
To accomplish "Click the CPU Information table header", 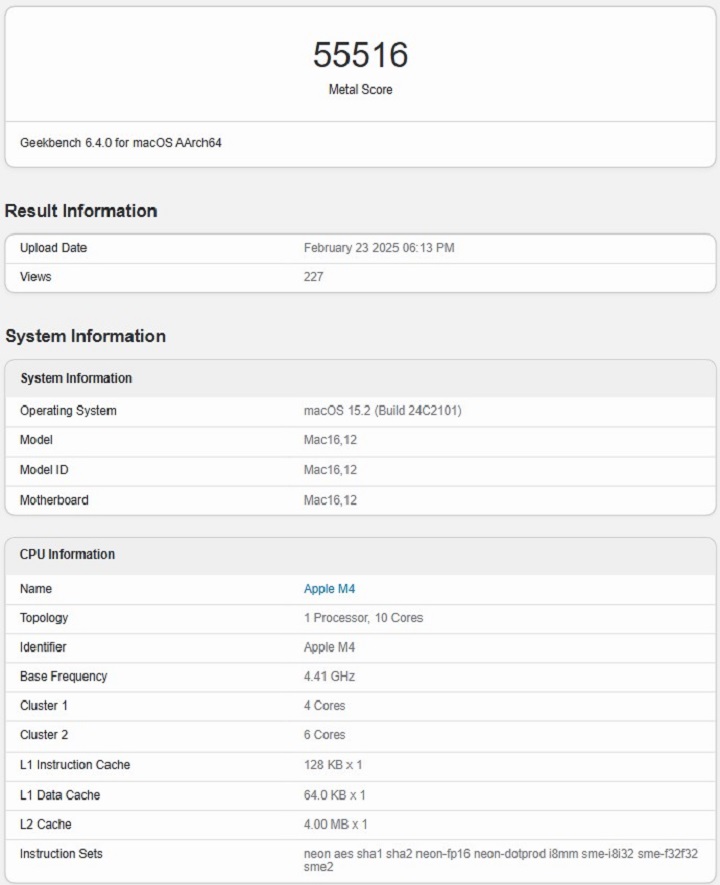I will pyautogui.click(x=67, y=554).
